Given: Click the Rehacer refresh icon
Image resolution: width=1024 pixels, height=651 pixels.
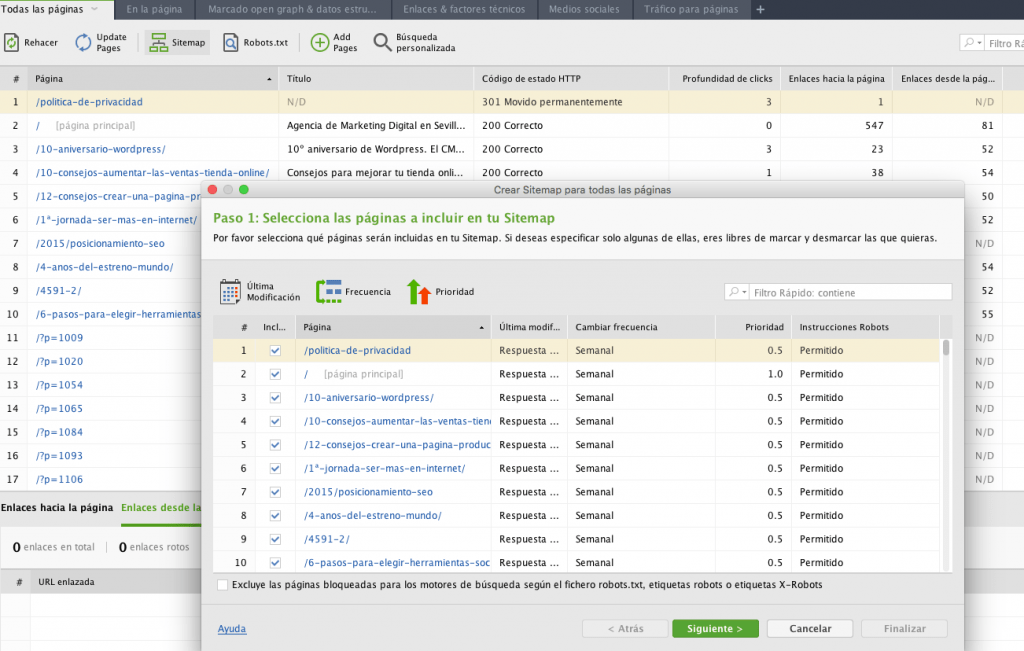Looking at the screenshot, I should tap(12, 42).
